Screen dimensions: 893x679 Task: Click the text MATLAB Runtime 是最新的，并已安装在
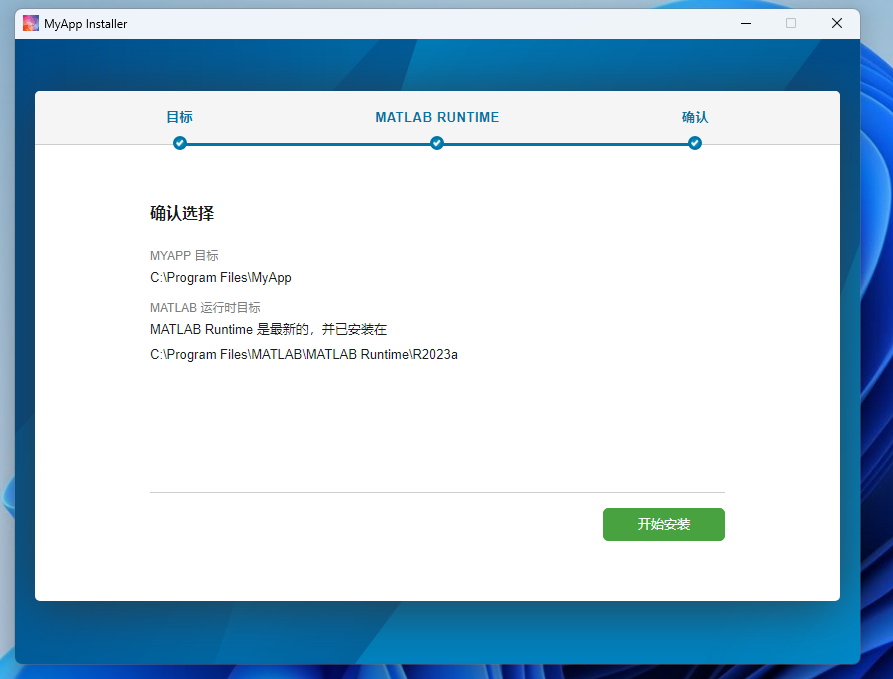pos(268,329)
